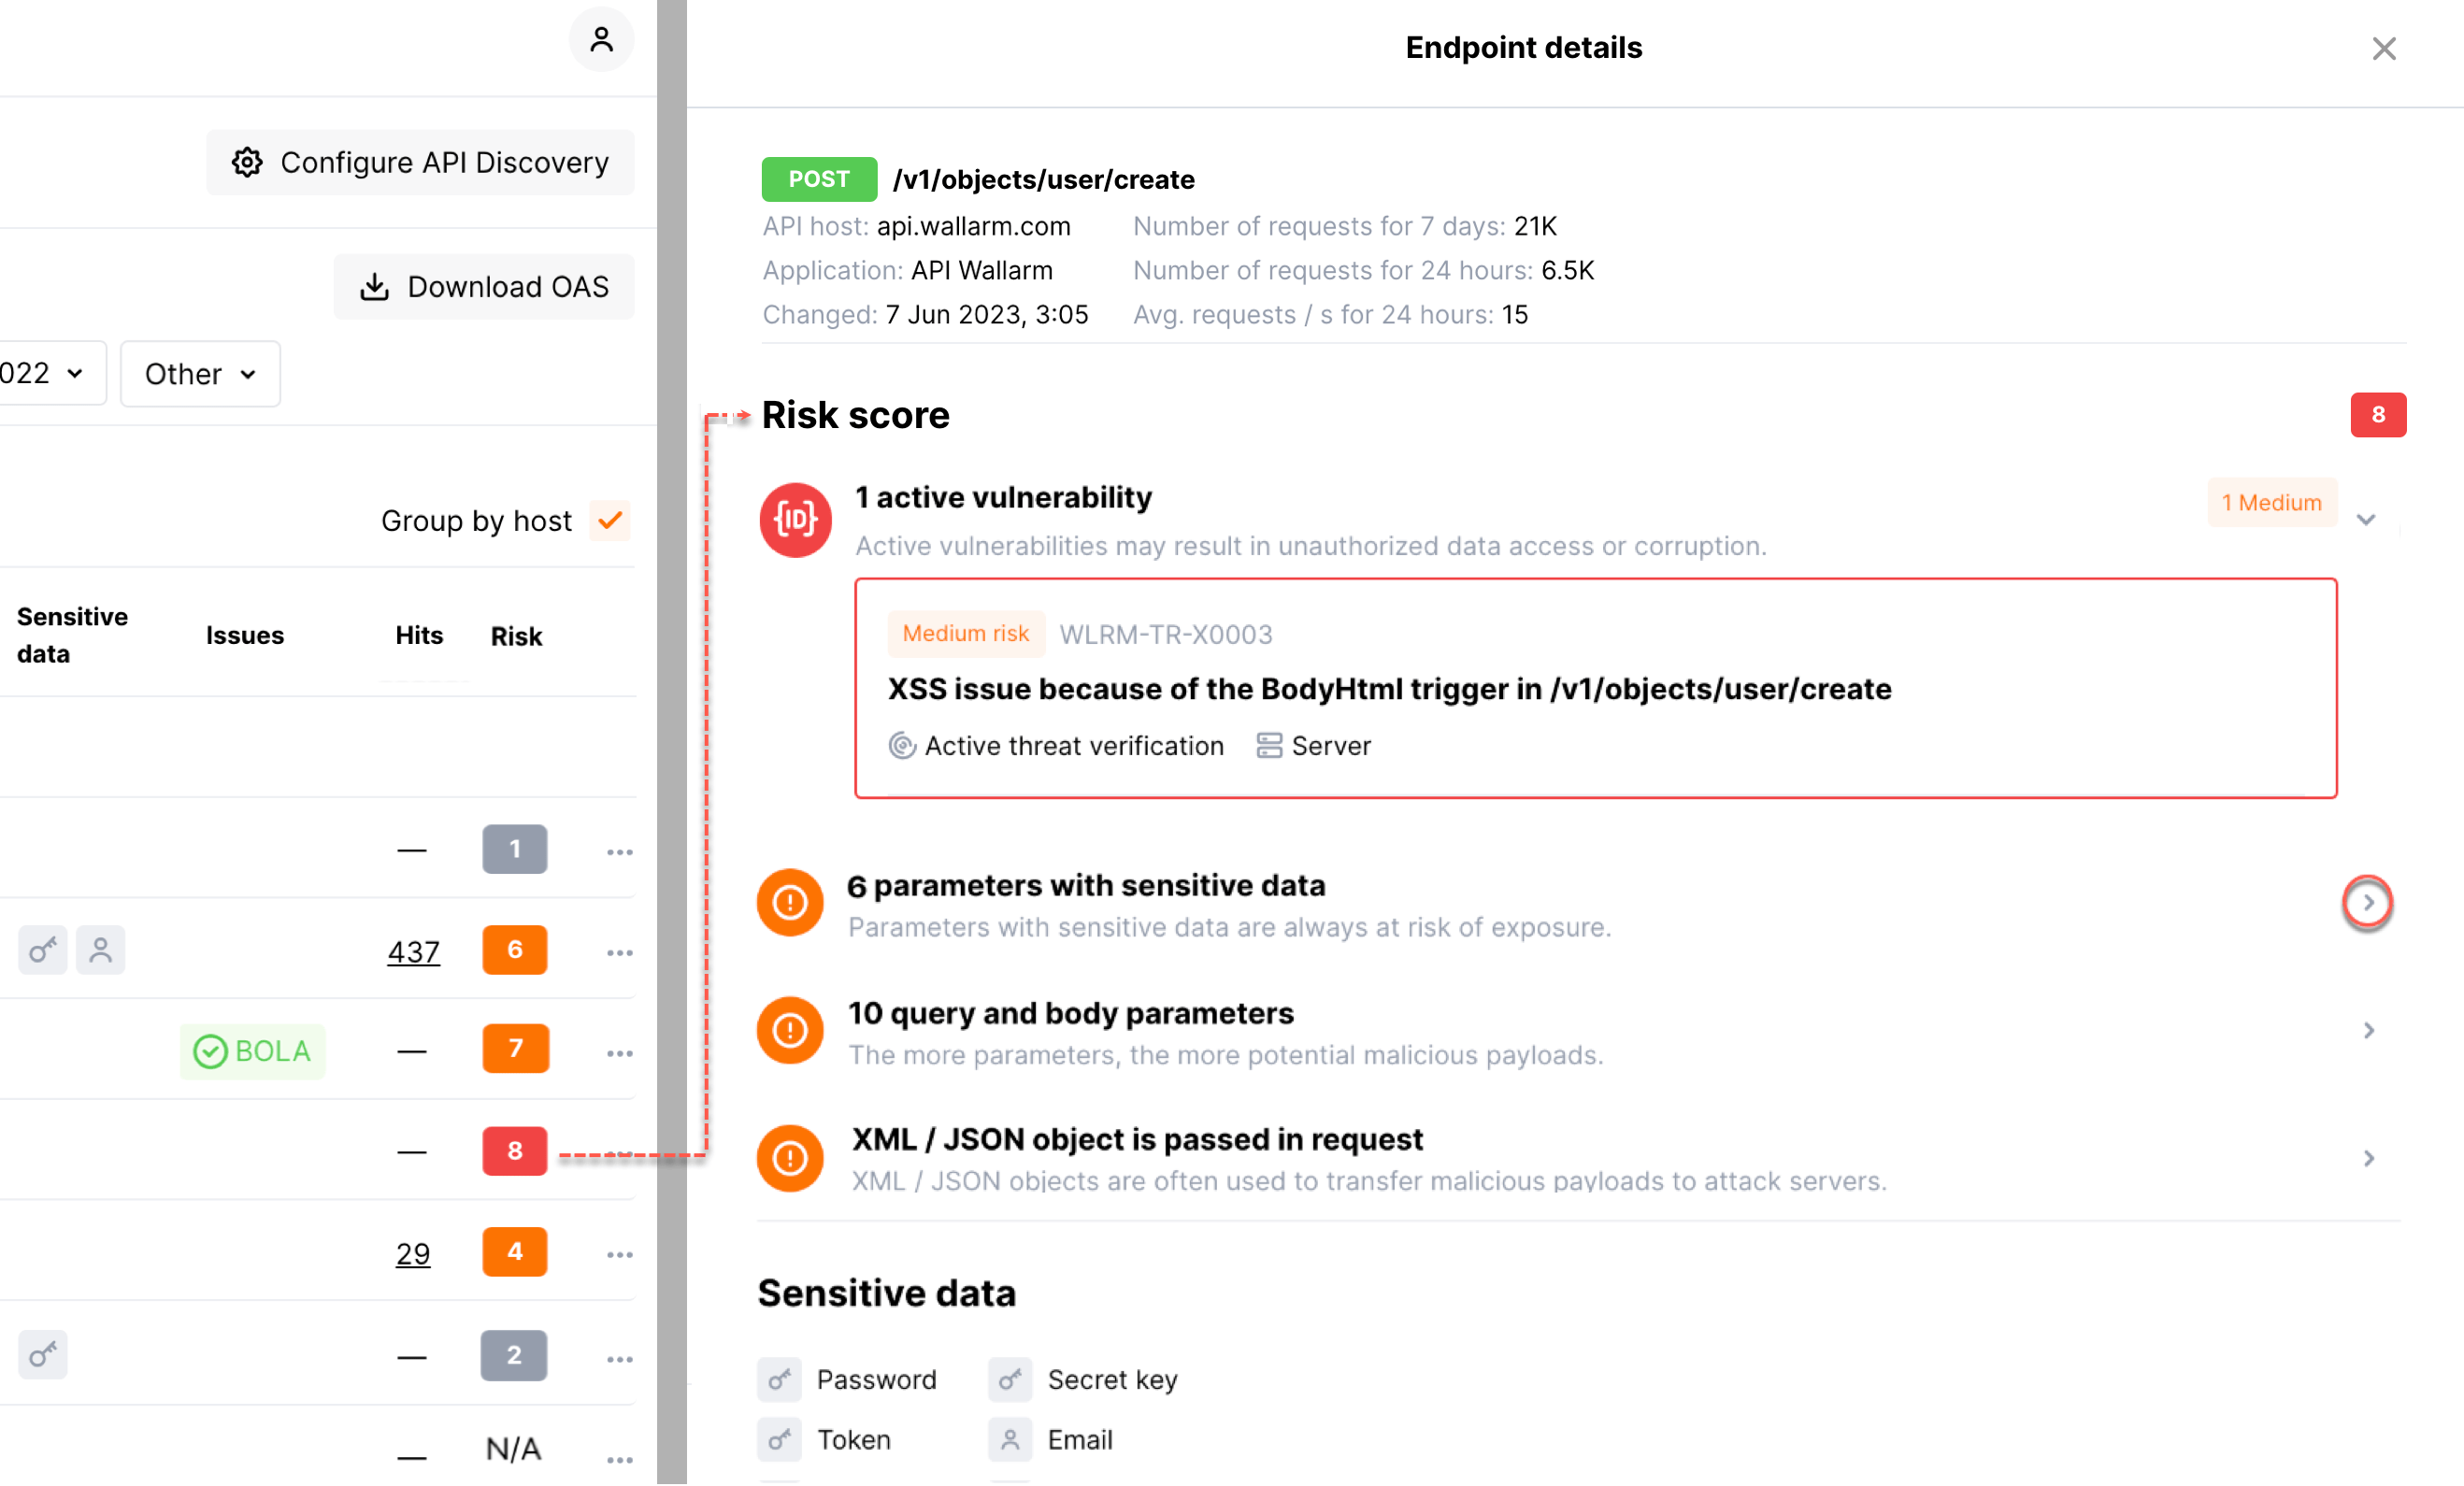Open the ellipsis menu on the BOLA endpoint row
The image size is (2464, 1486).
coord(620,1052)
